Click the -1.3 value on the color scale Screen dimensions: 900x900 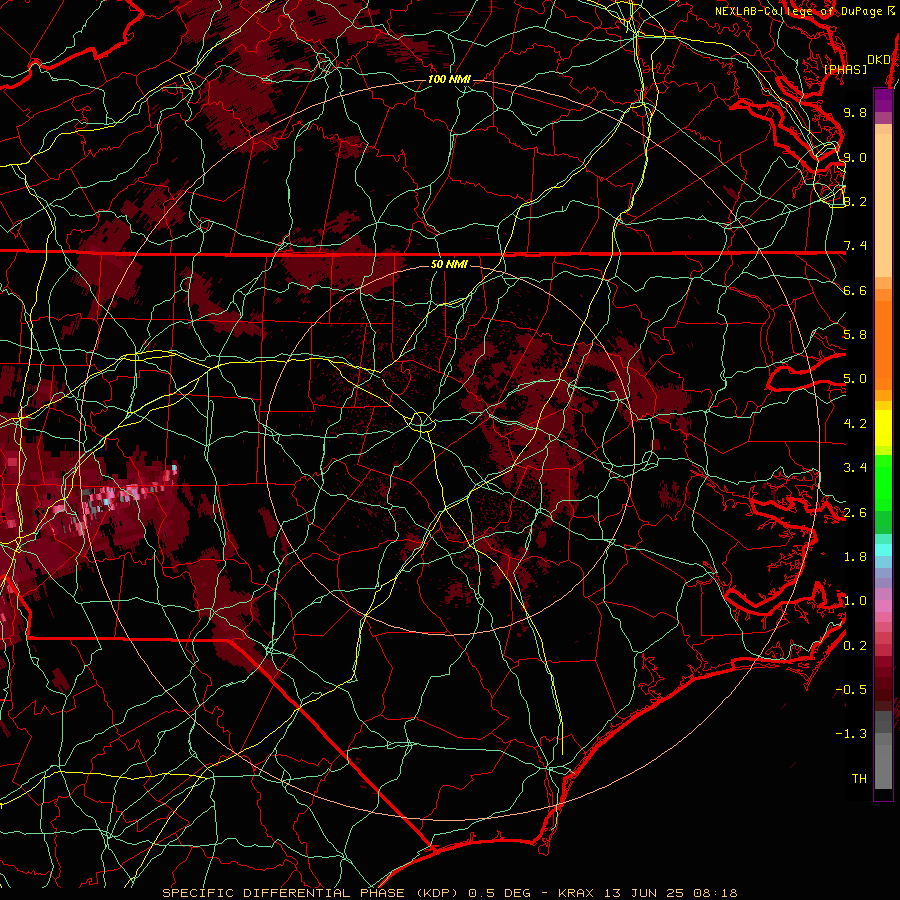pyautogui.click(x=852, y=734)
